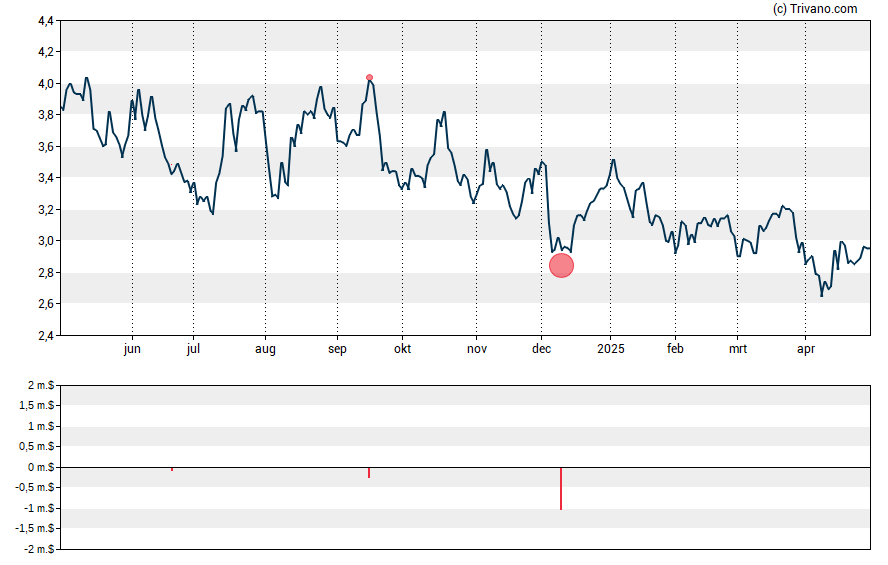Click the 'aug' month label

coord(265,349)
